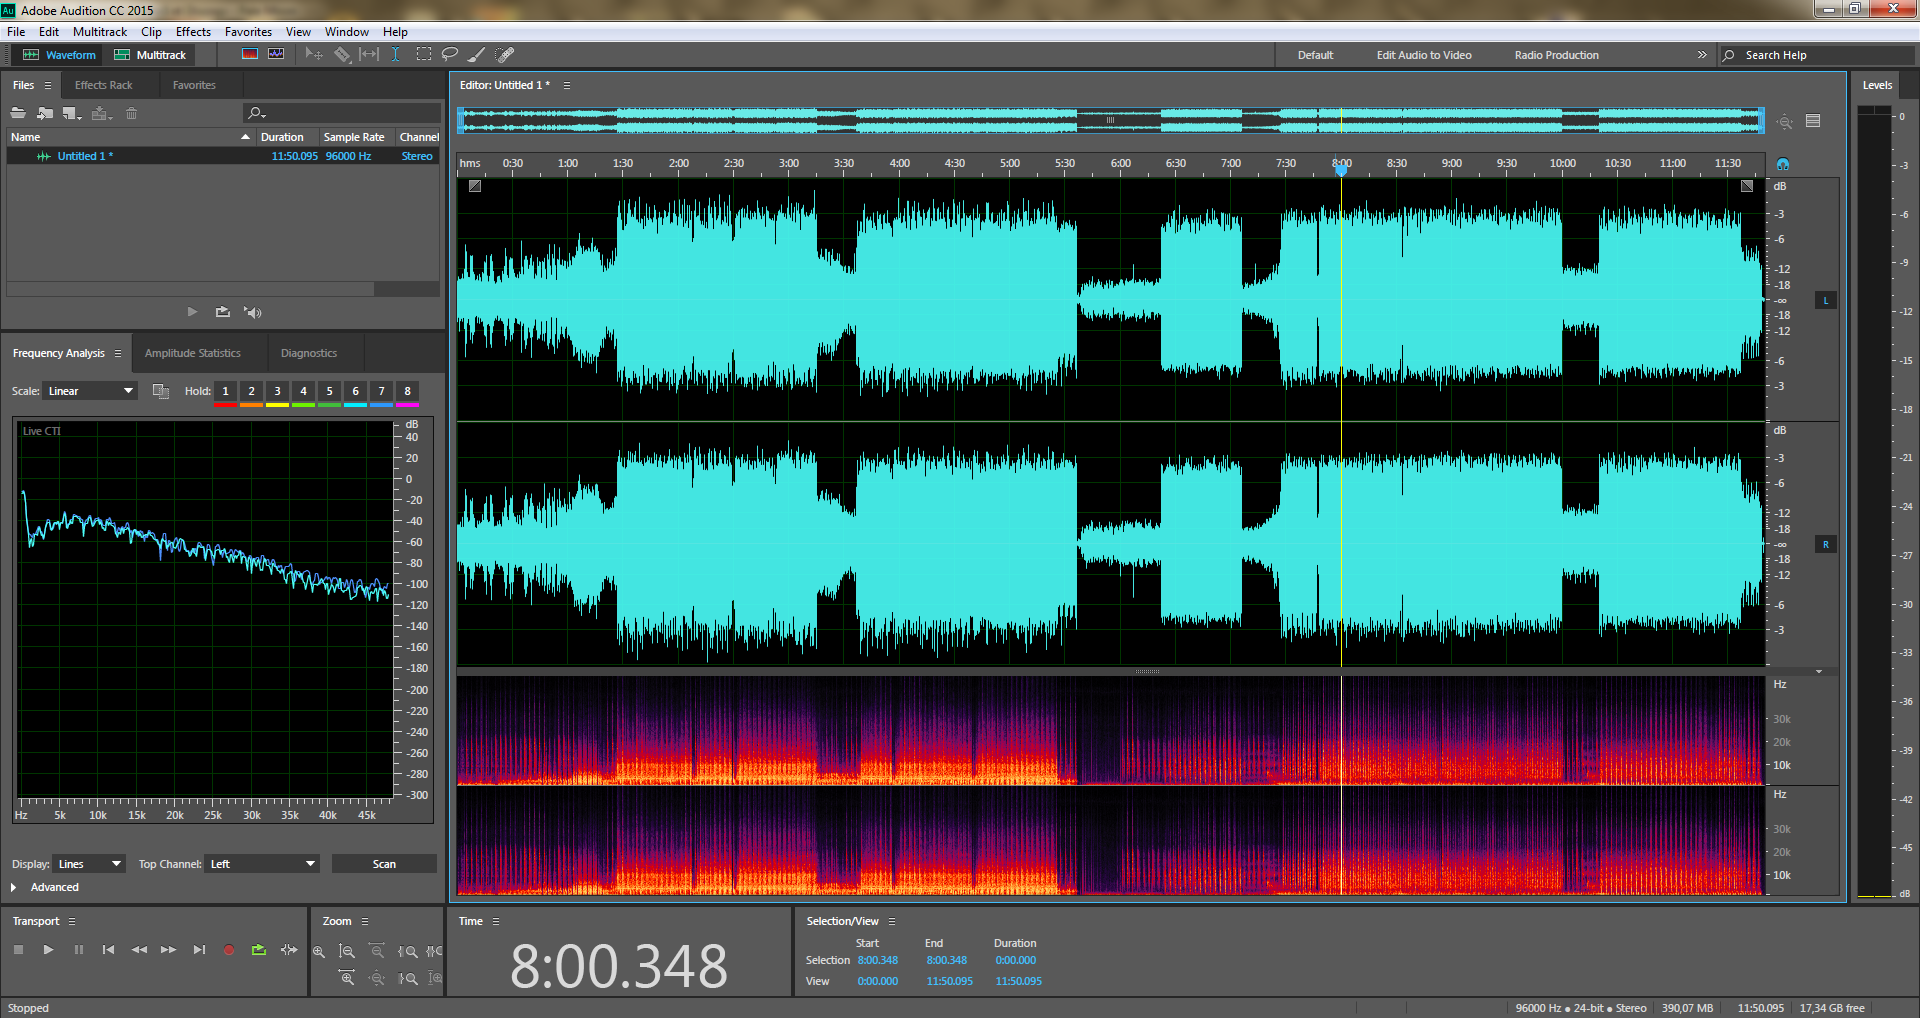1920x1018 pixels.
Task: Switch to Multitrack view
Action: 151,55
